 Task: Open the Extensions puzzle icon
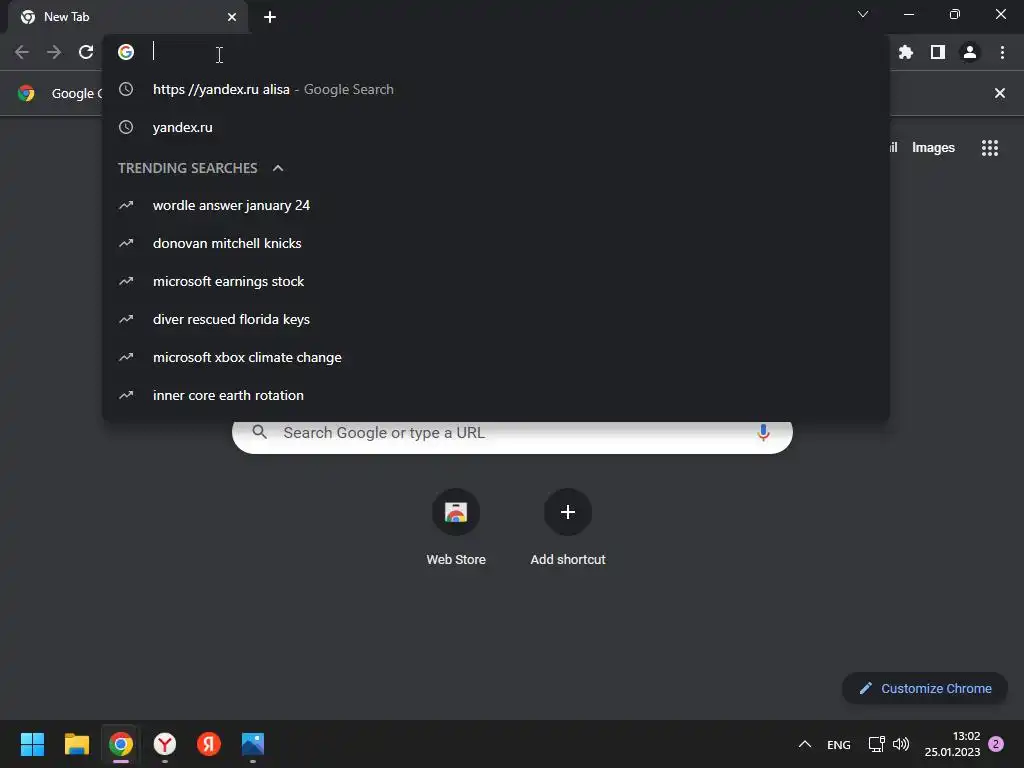click(x=905, y=52)
